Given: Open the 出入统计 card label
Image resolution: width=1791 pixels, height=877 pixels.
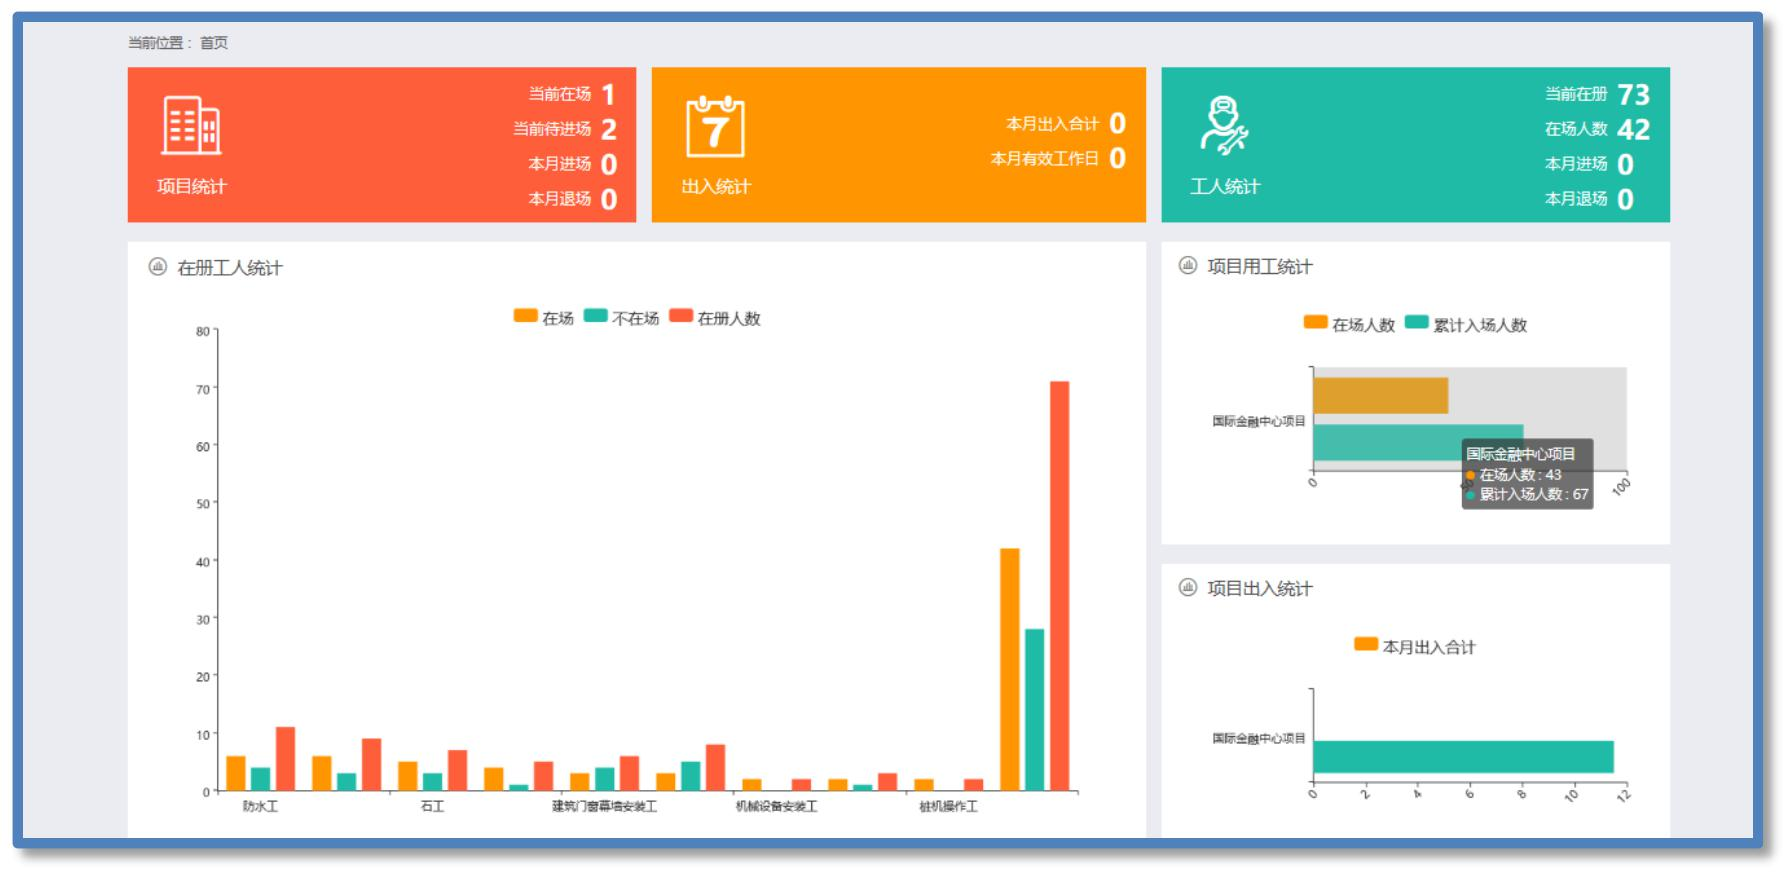Looking at the screenshot, I should coord(716,187).
